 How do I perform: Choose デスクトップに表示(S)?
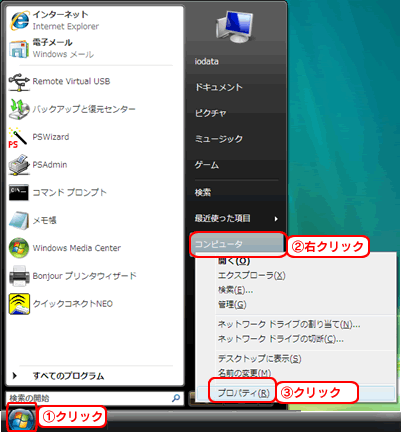click(260, 358)
